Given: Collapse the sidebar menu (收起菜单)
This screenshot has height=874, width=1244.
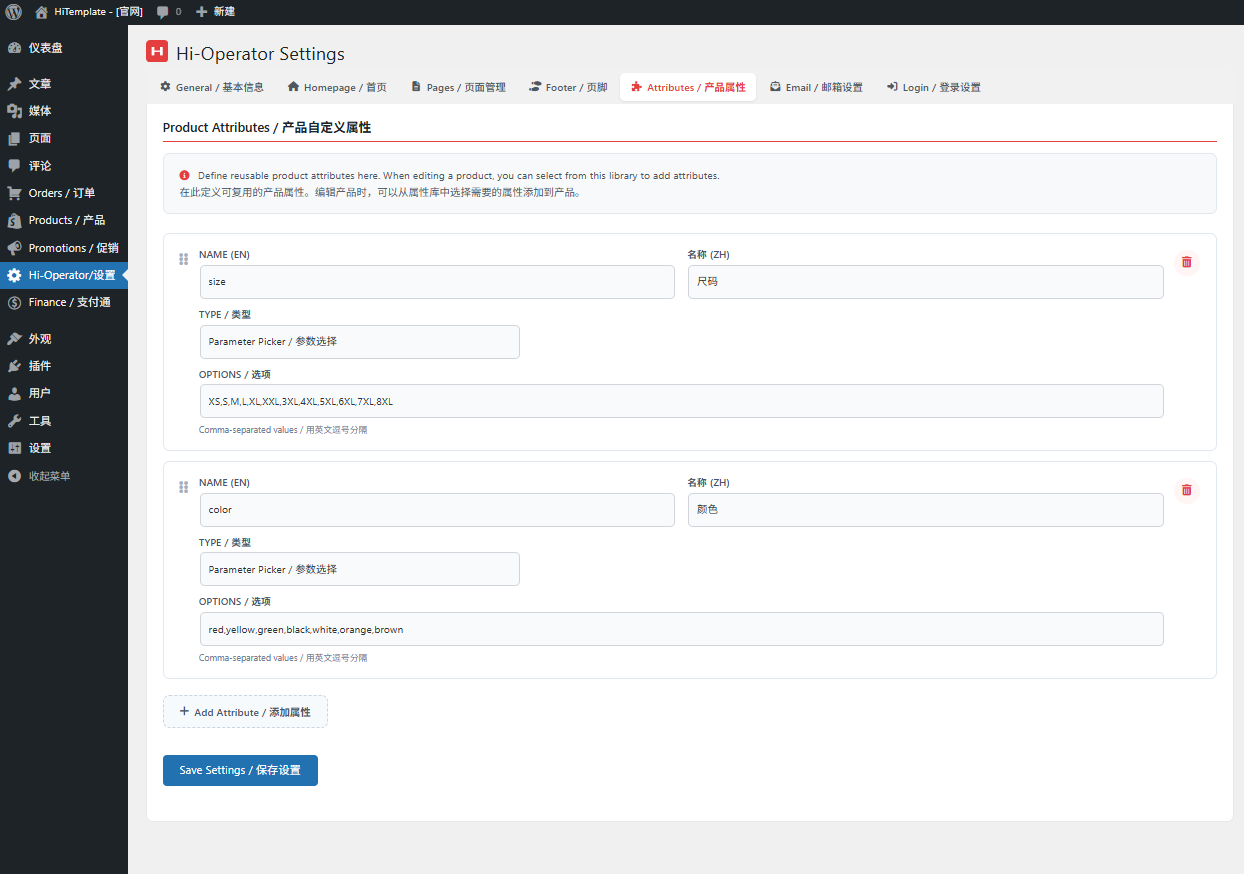Looking at the screenshot, I should click(x=49, y=476).
